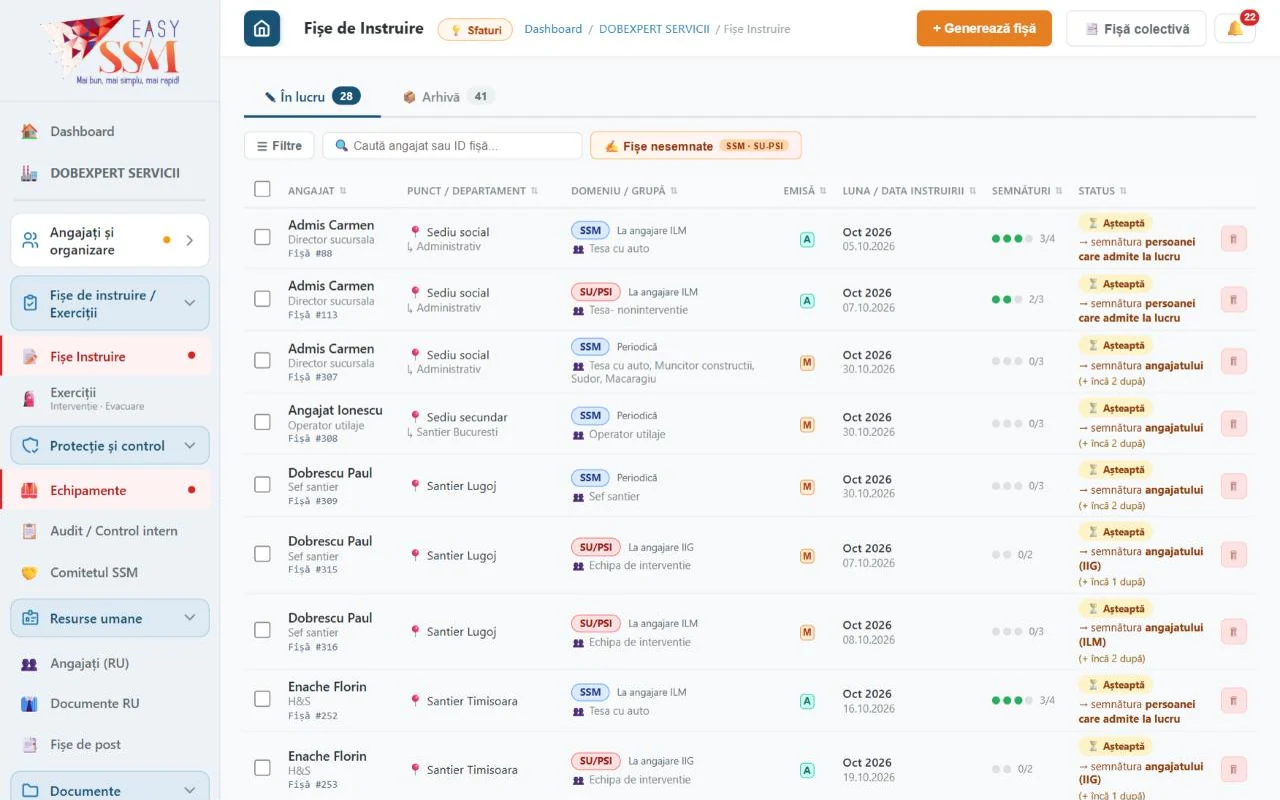Click the Generează fișă button
Screen dimensions: 1280x800
pyautogui.click(x=984, y=28)
